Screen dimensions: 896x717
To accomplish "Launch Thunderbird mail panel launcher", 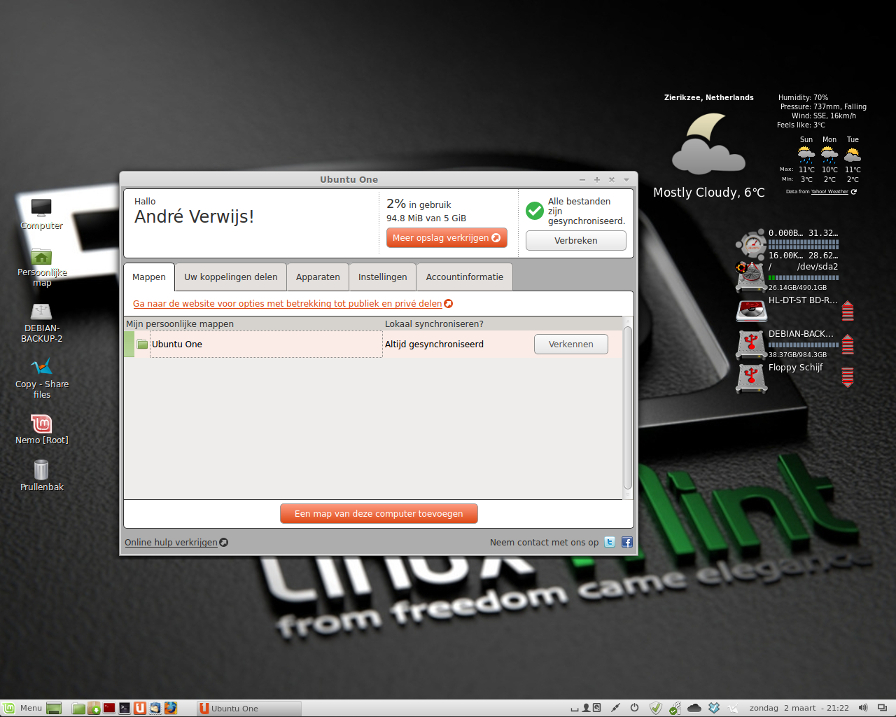I will point(155,708).
